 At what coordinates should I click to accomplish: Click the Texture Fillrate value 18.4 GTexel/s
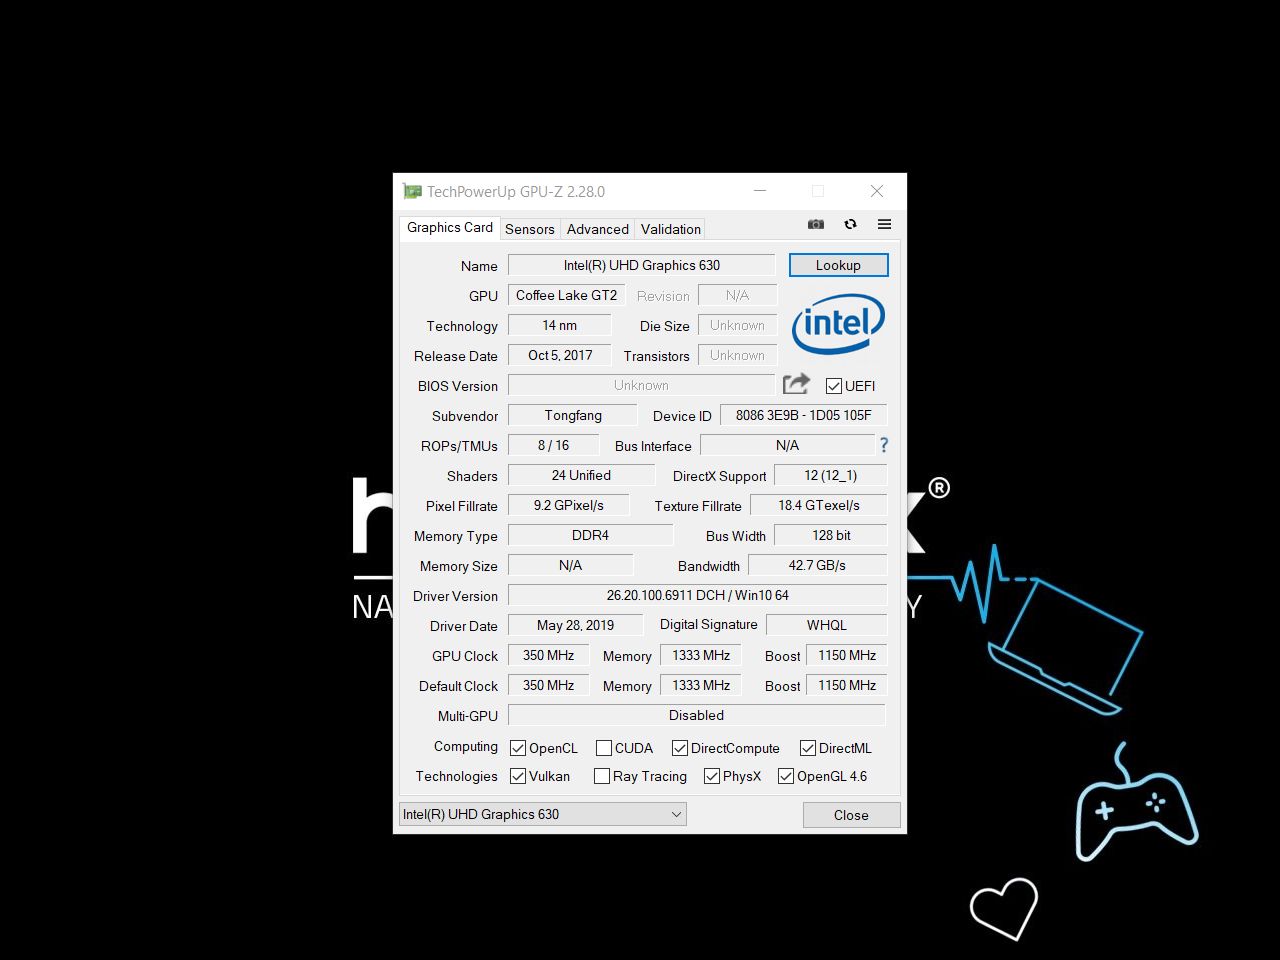819,505
